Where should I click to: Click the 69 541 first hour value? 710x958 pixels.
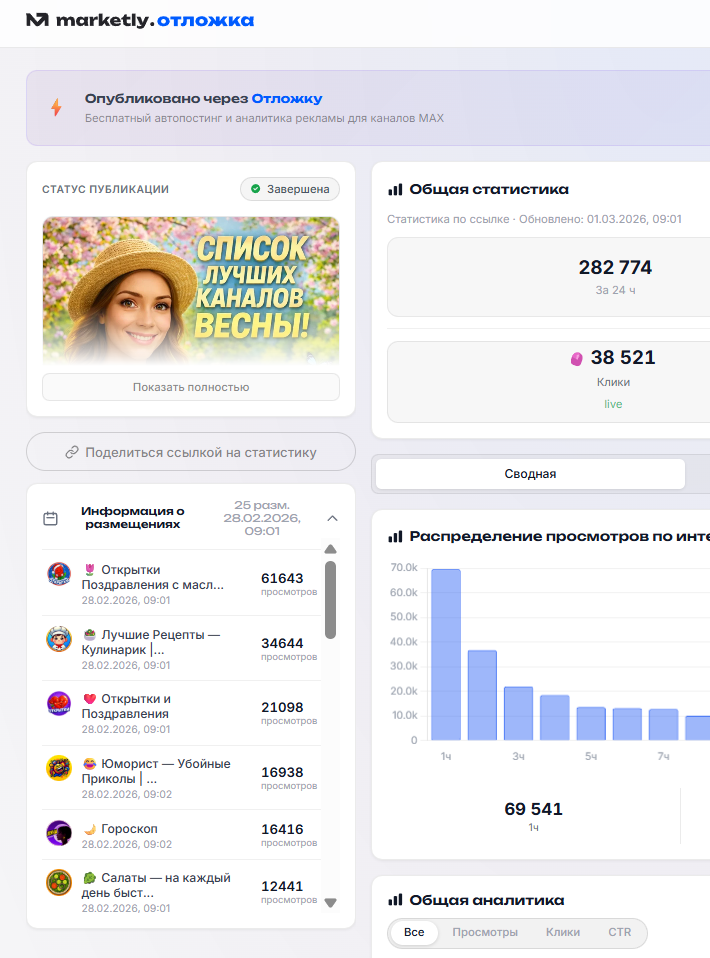point(533,809)
